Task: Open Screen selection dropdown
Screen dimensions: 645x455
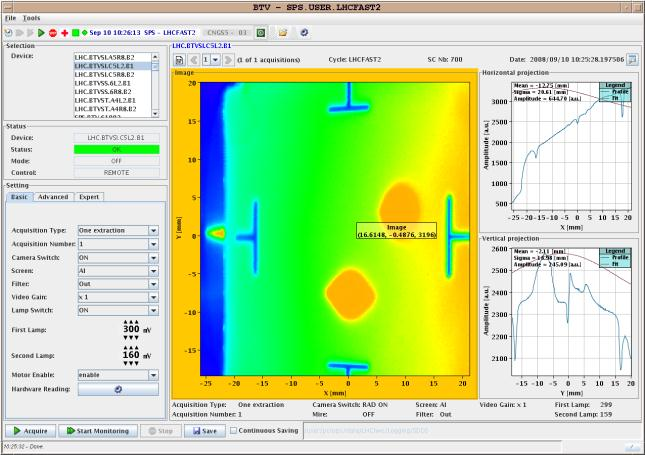Action: coord(153,271)
